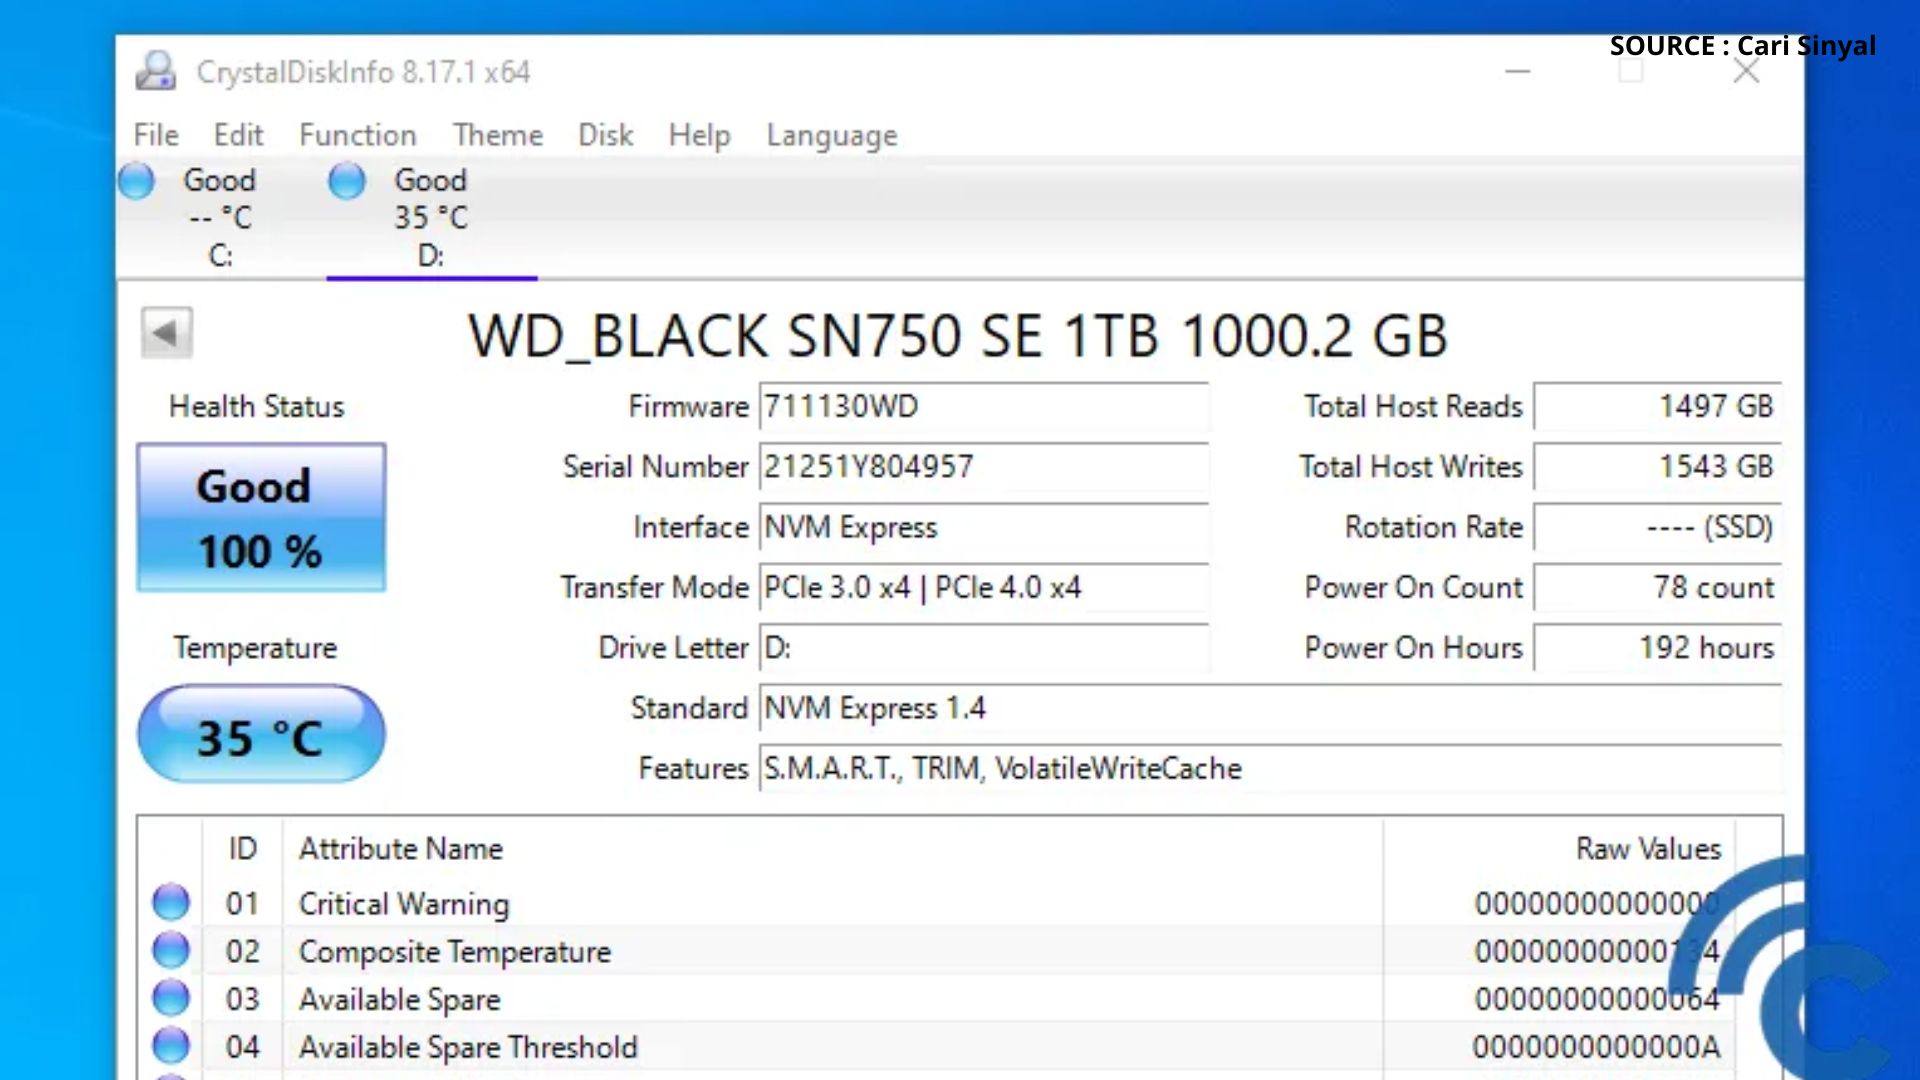Click the Attribute Name column header
The height and width of the screenshot is (1080, 1920).
(832, 849)
